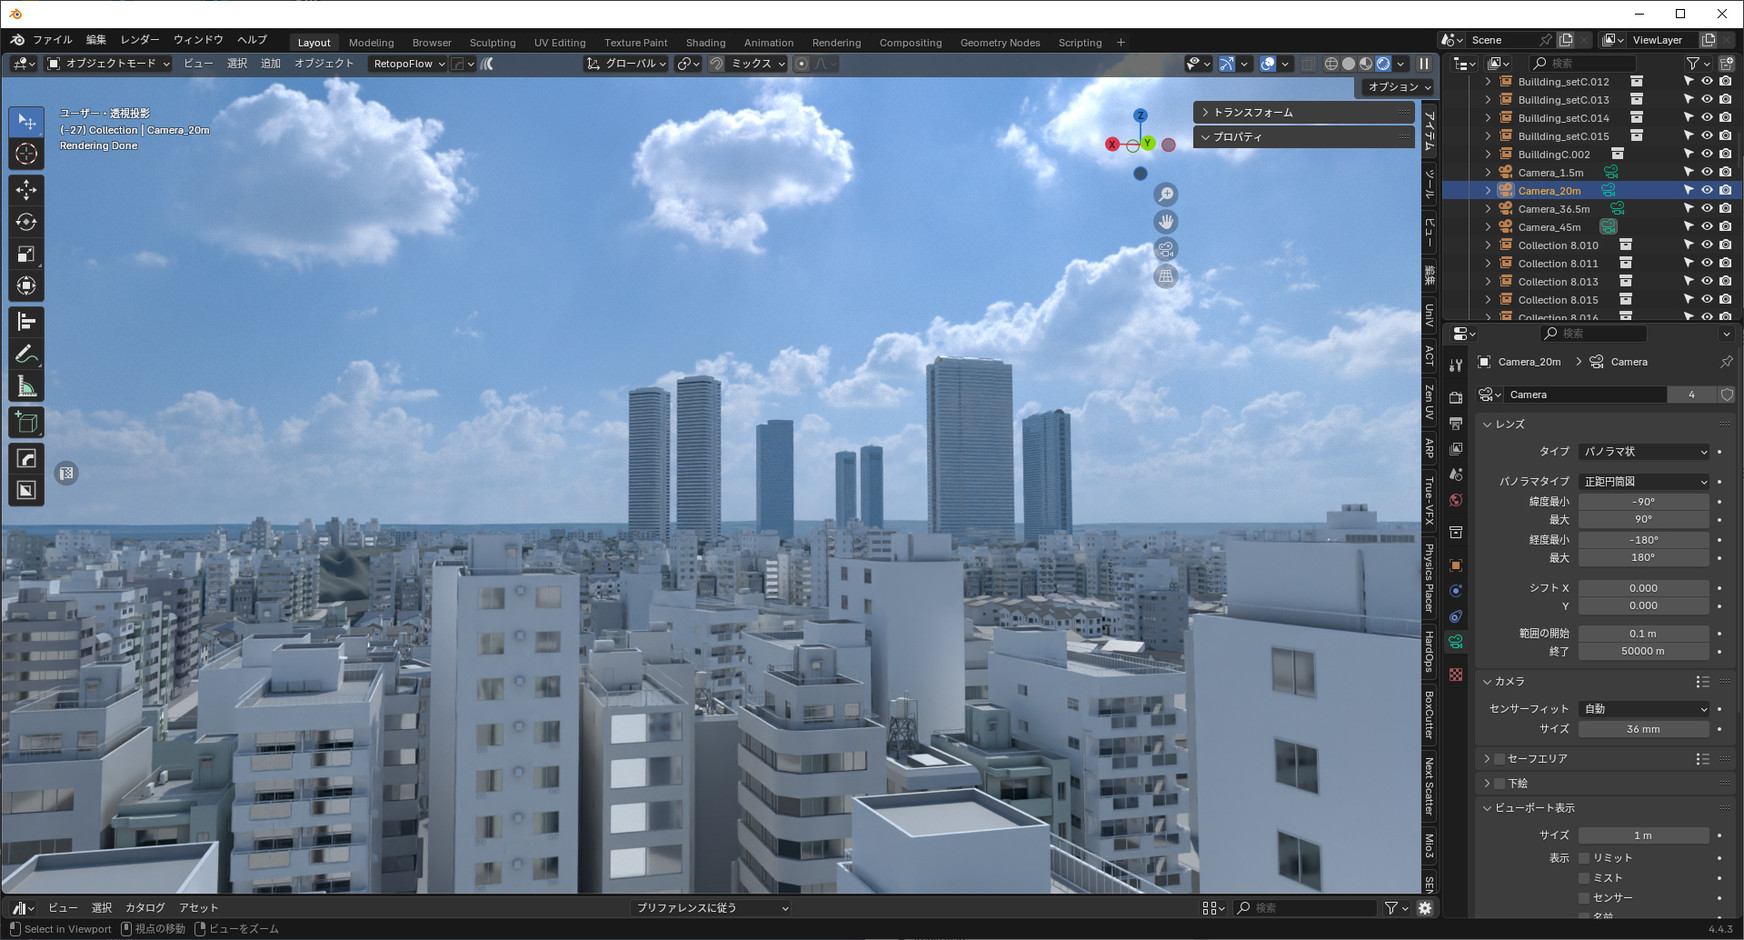
Task: Switch to the Shading workspace tab
Action: click(x=705, y=43)
